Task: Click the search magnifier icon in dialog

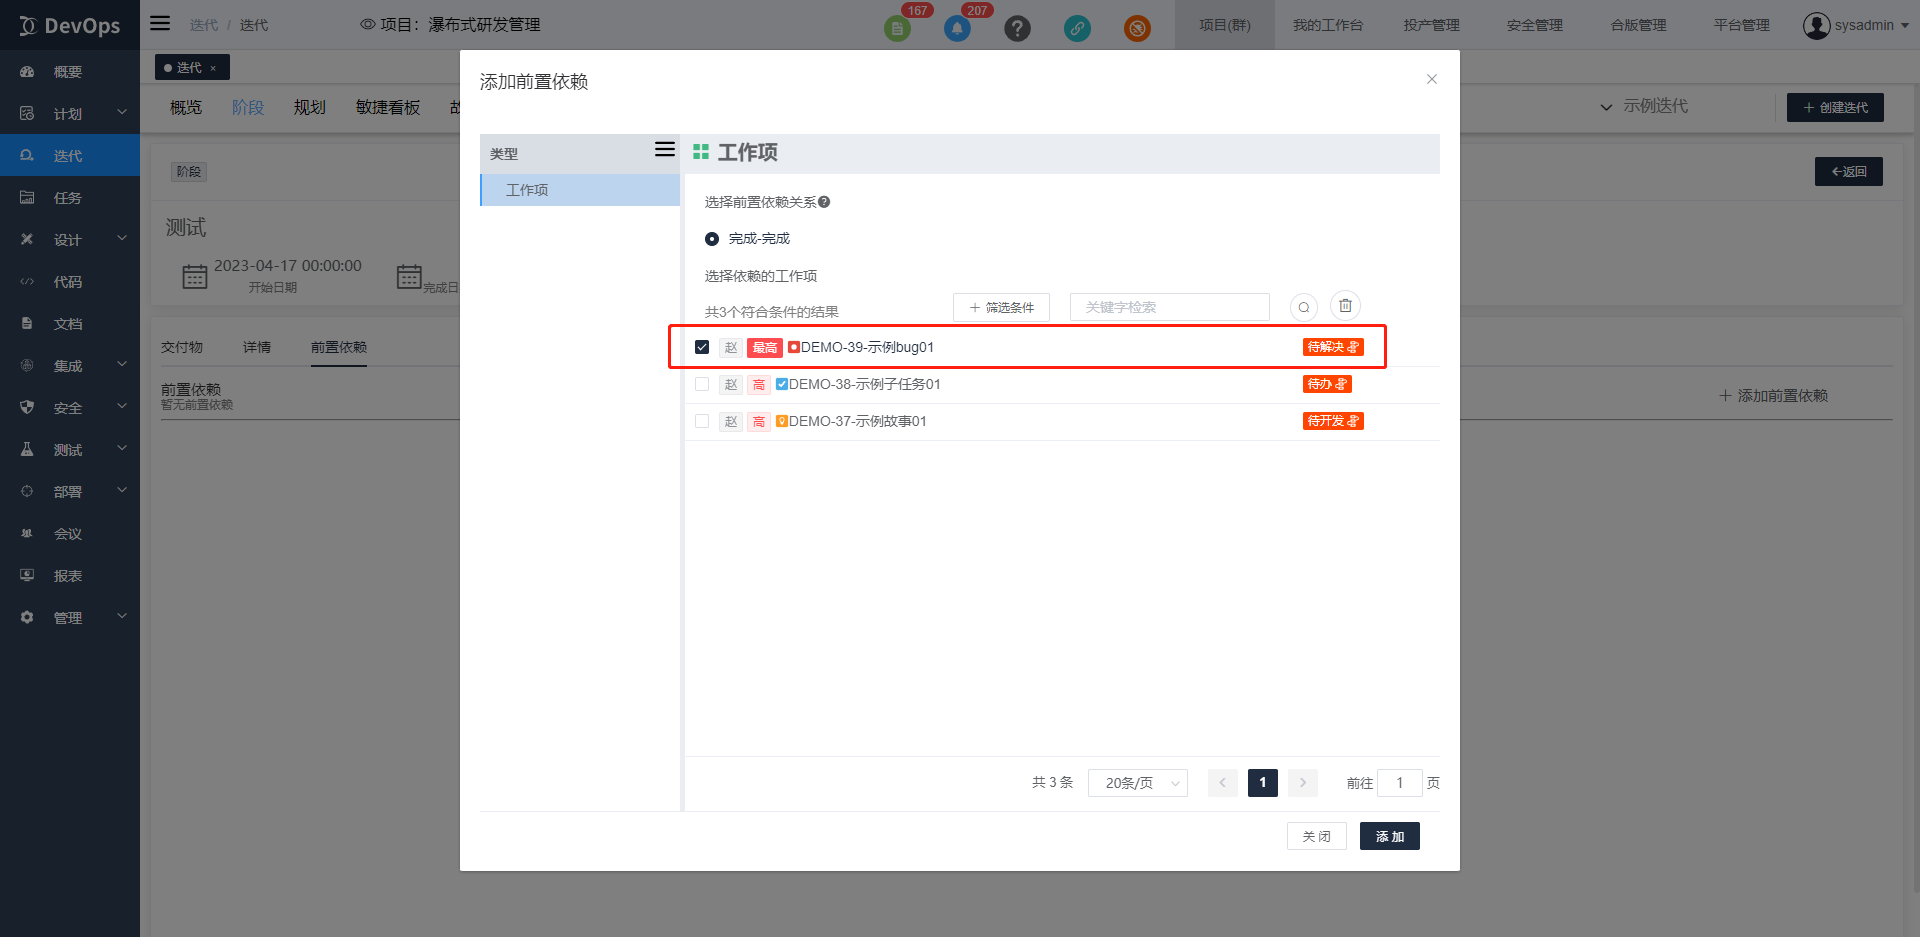Action: click(1303, 307)
